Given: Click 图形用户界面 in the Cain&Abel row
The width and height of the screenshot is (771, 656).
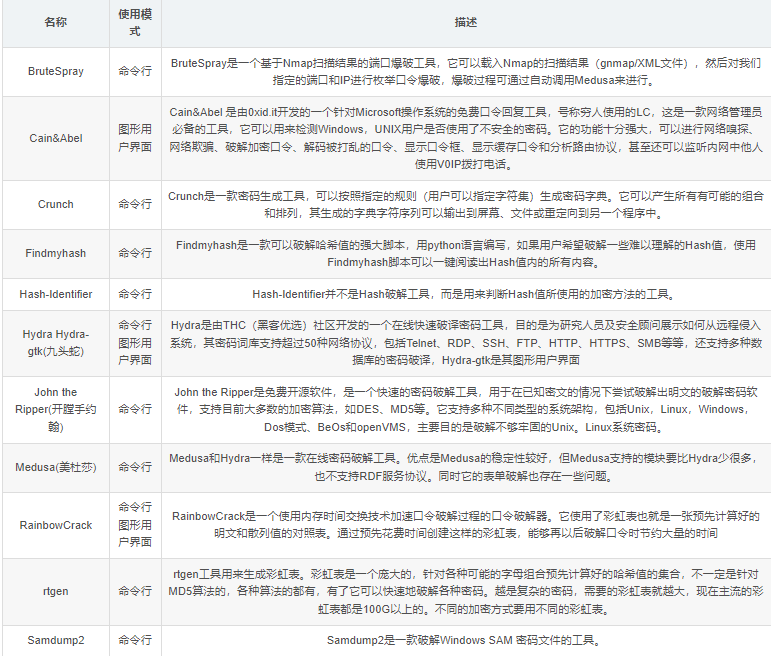Looking at the screenshot, I should pos(135,138).
